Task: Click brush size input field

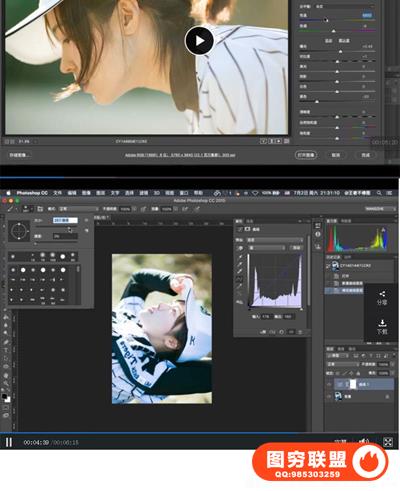Action: click(65, 220)
